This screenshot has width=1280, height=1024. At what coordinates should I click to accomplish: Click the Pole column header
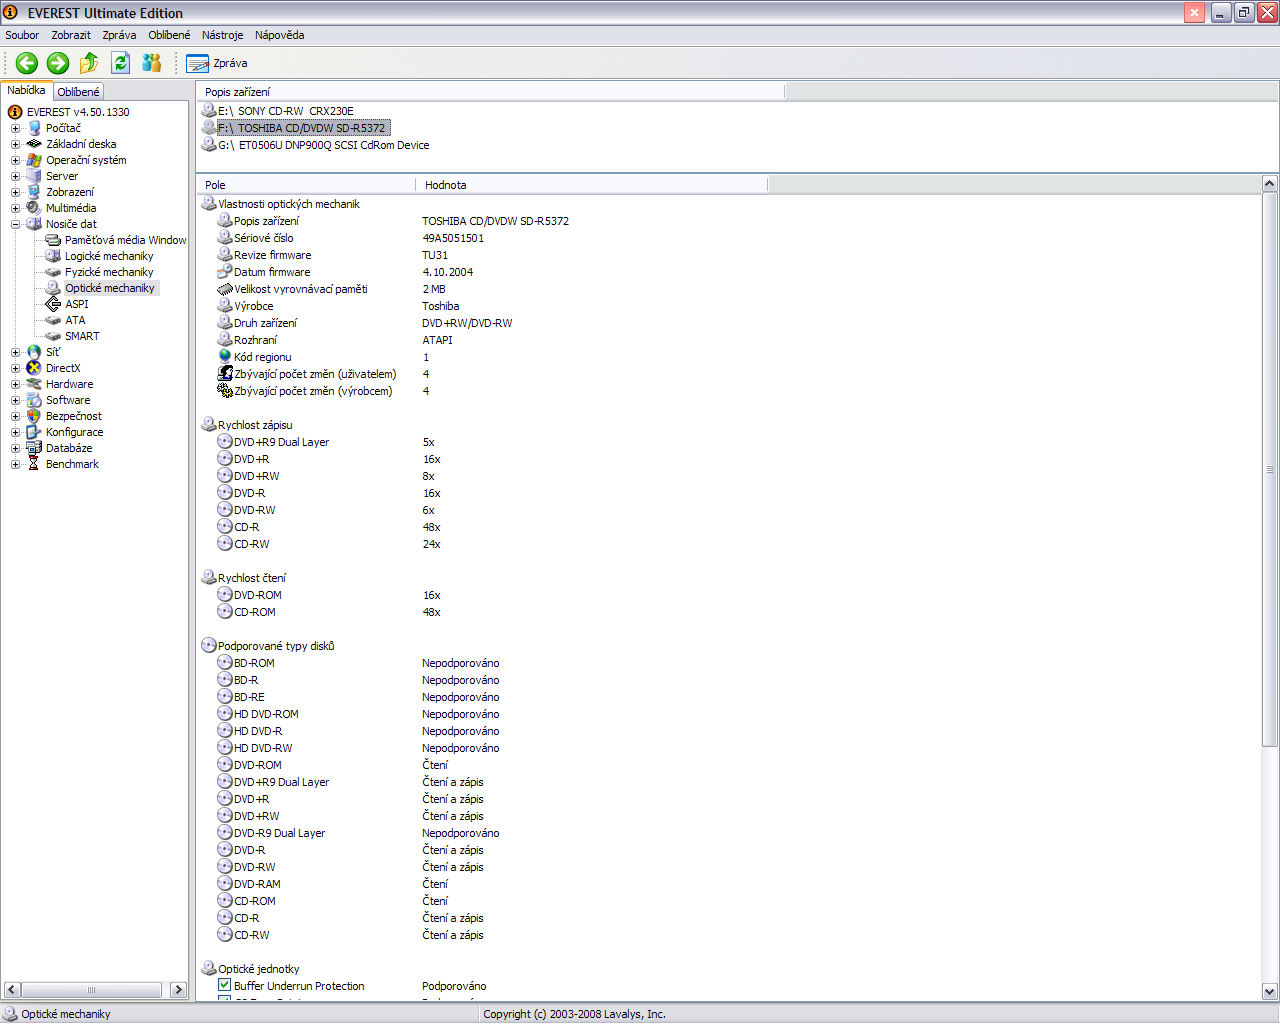point(305,185)
